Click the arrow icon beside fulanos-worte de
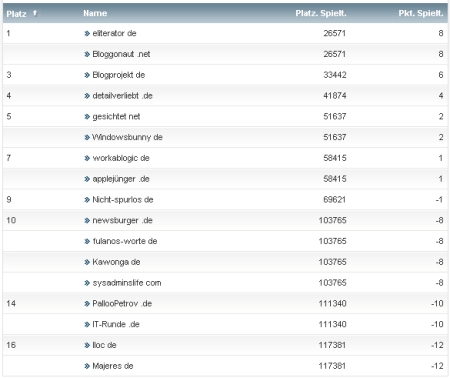The width and height of the screenshot is (450, 378). (x=87, y=241)
